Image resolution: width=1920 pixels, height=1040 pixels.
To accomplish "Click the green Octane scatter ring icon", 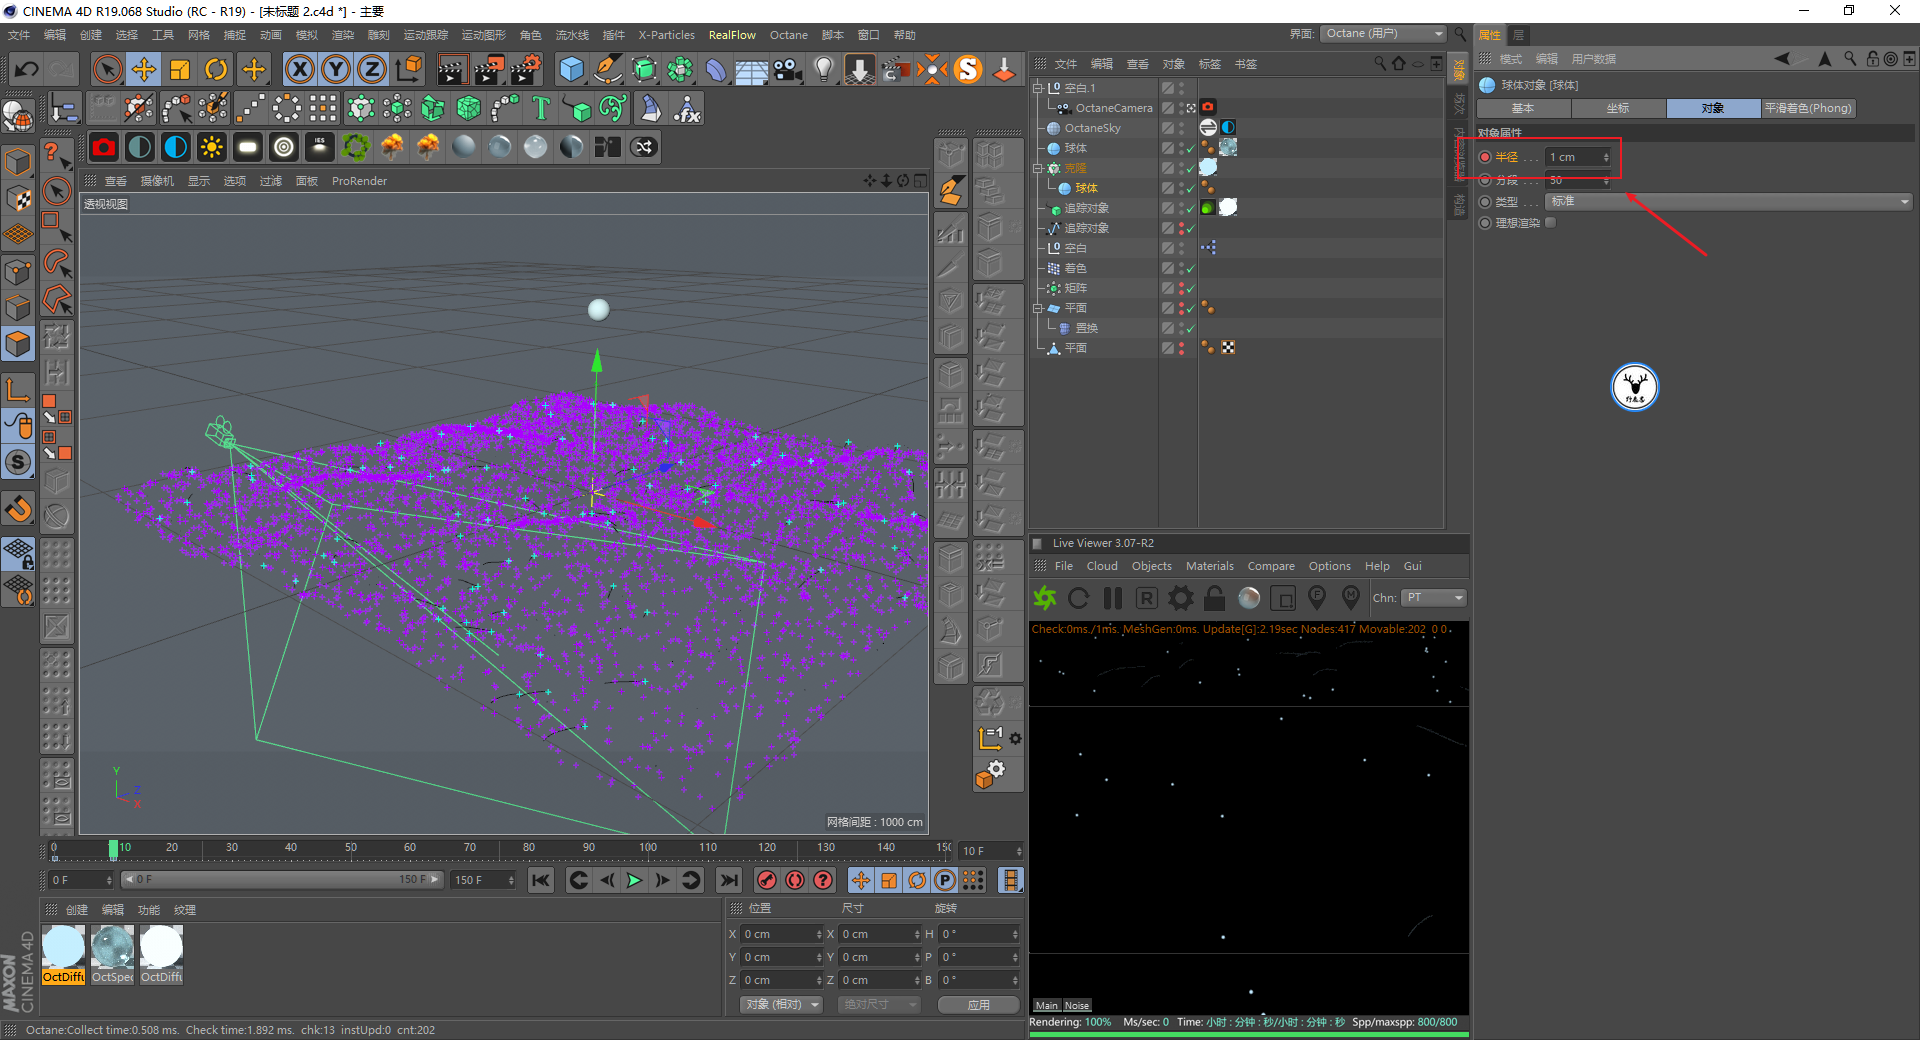I will [x=356, y=147].
